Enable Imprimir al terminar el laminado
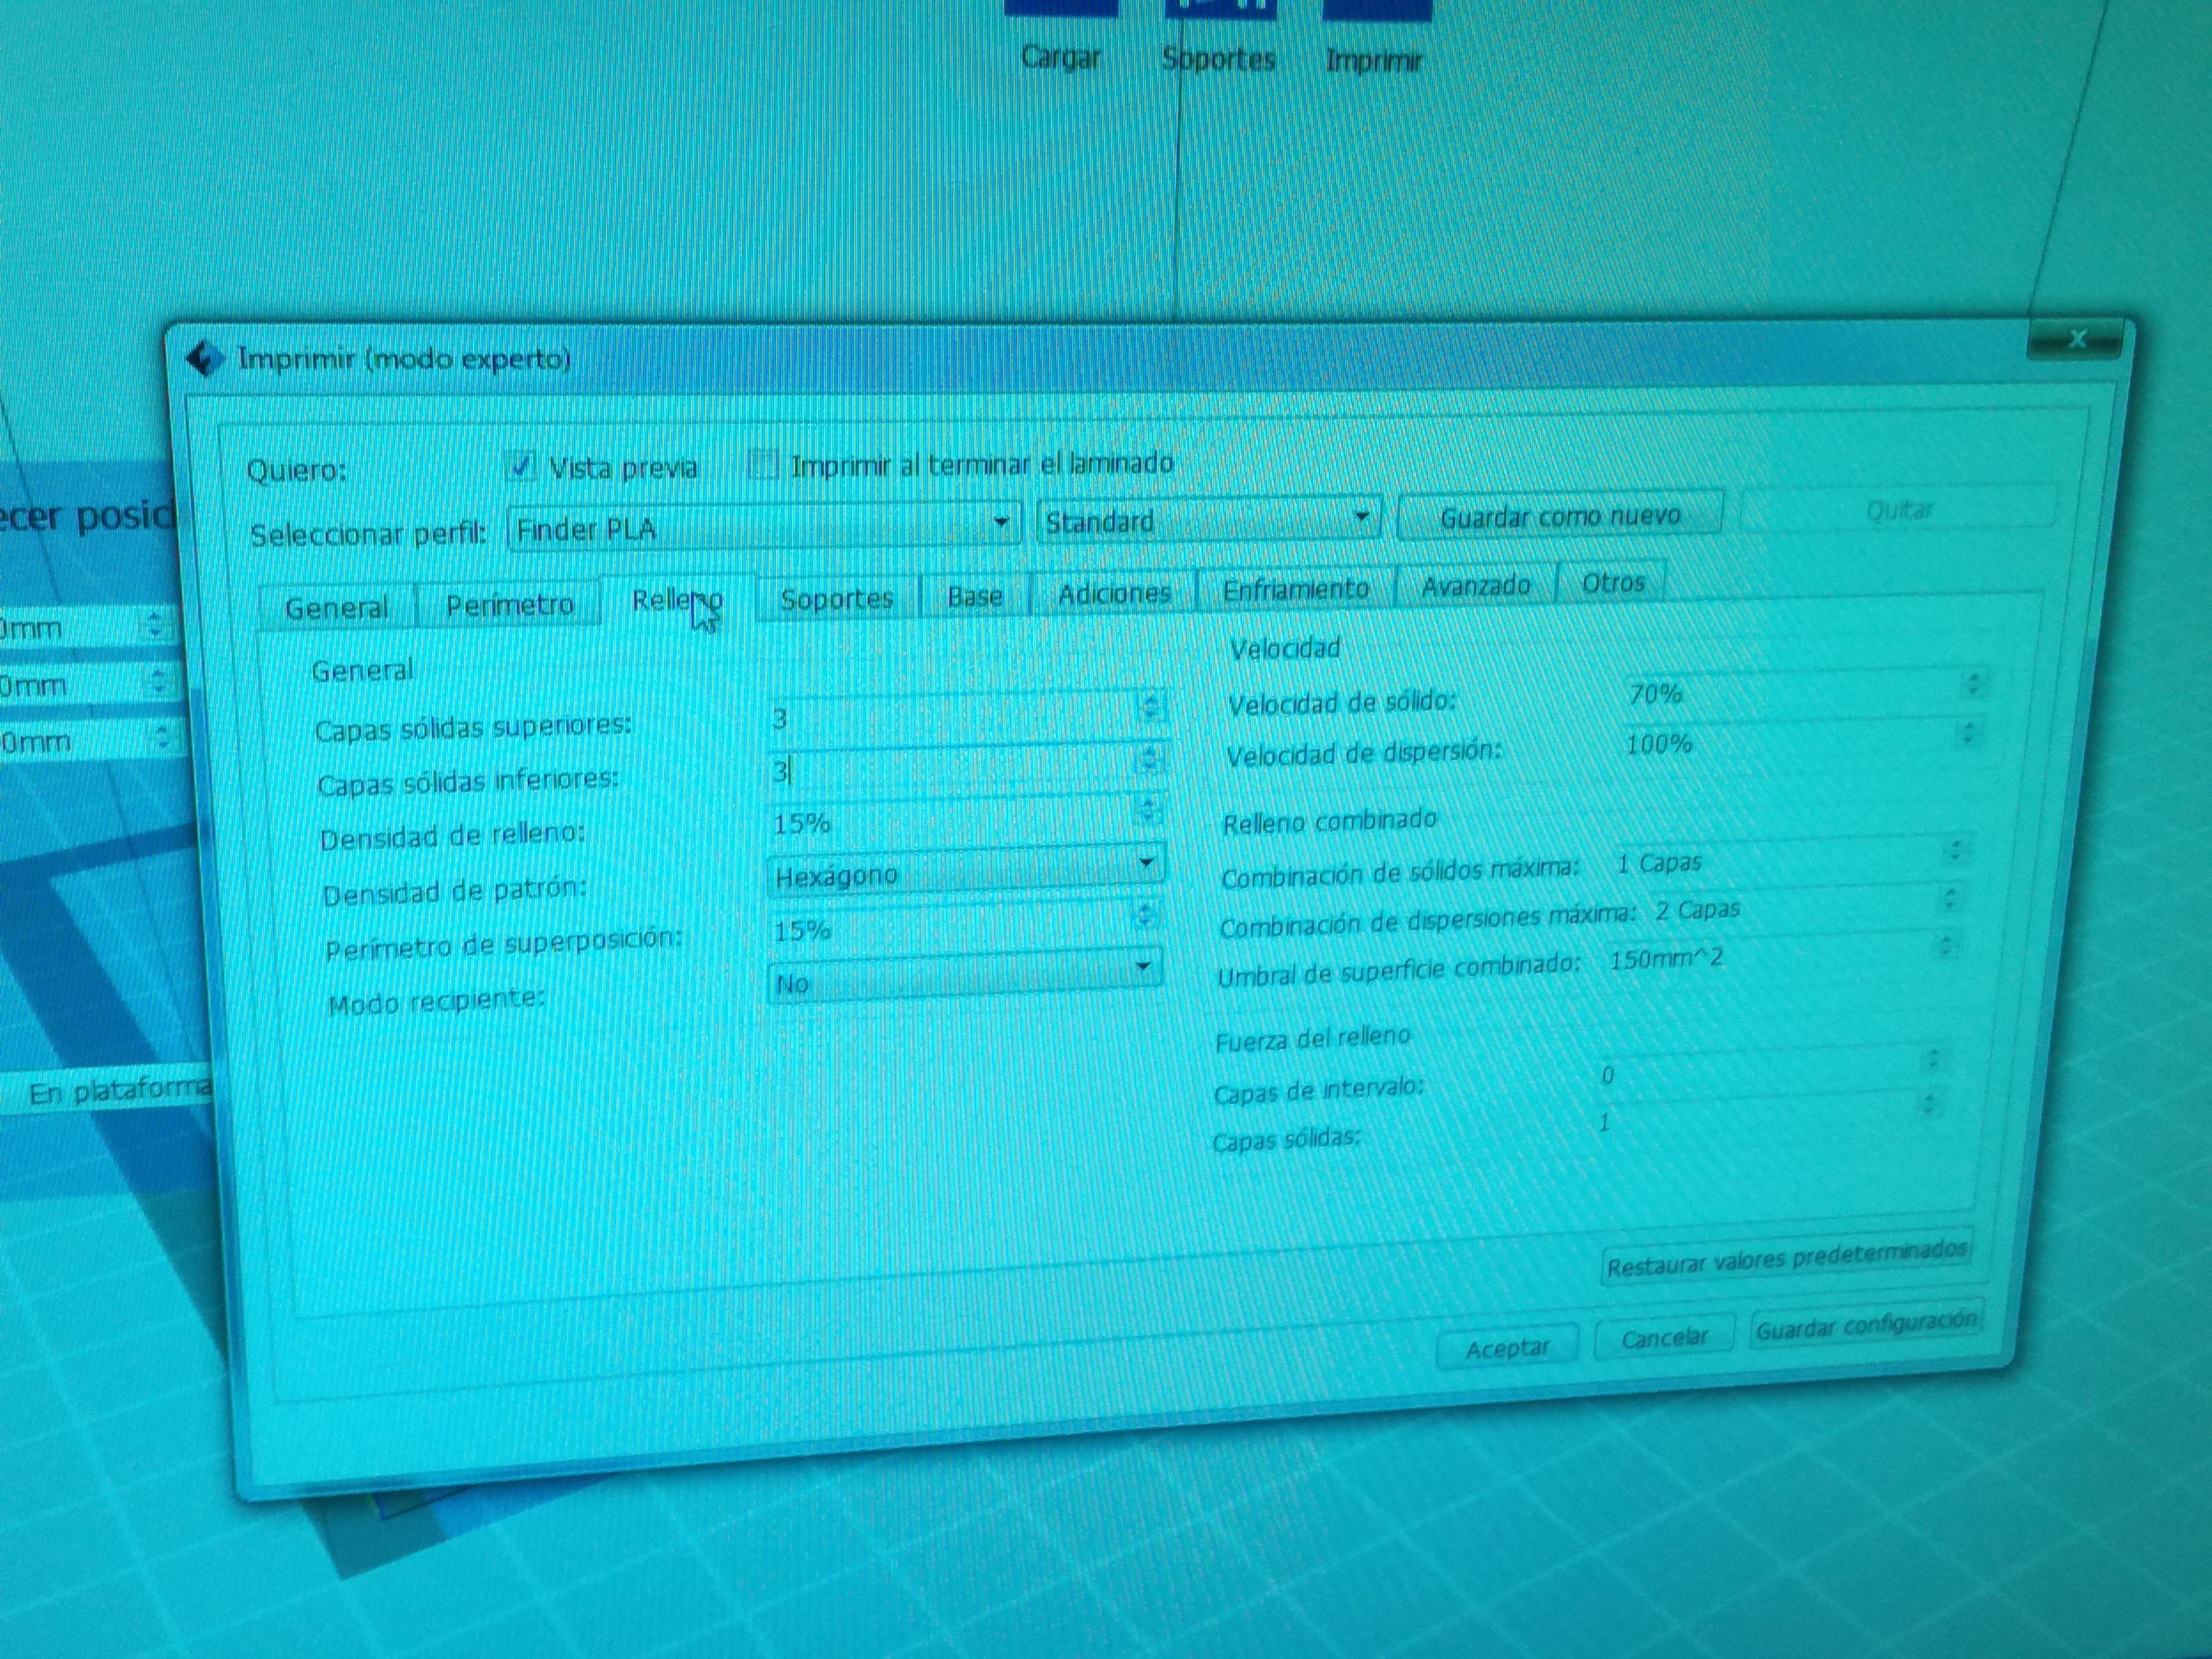This screenshot has width=2212, height=1659. 764,465
